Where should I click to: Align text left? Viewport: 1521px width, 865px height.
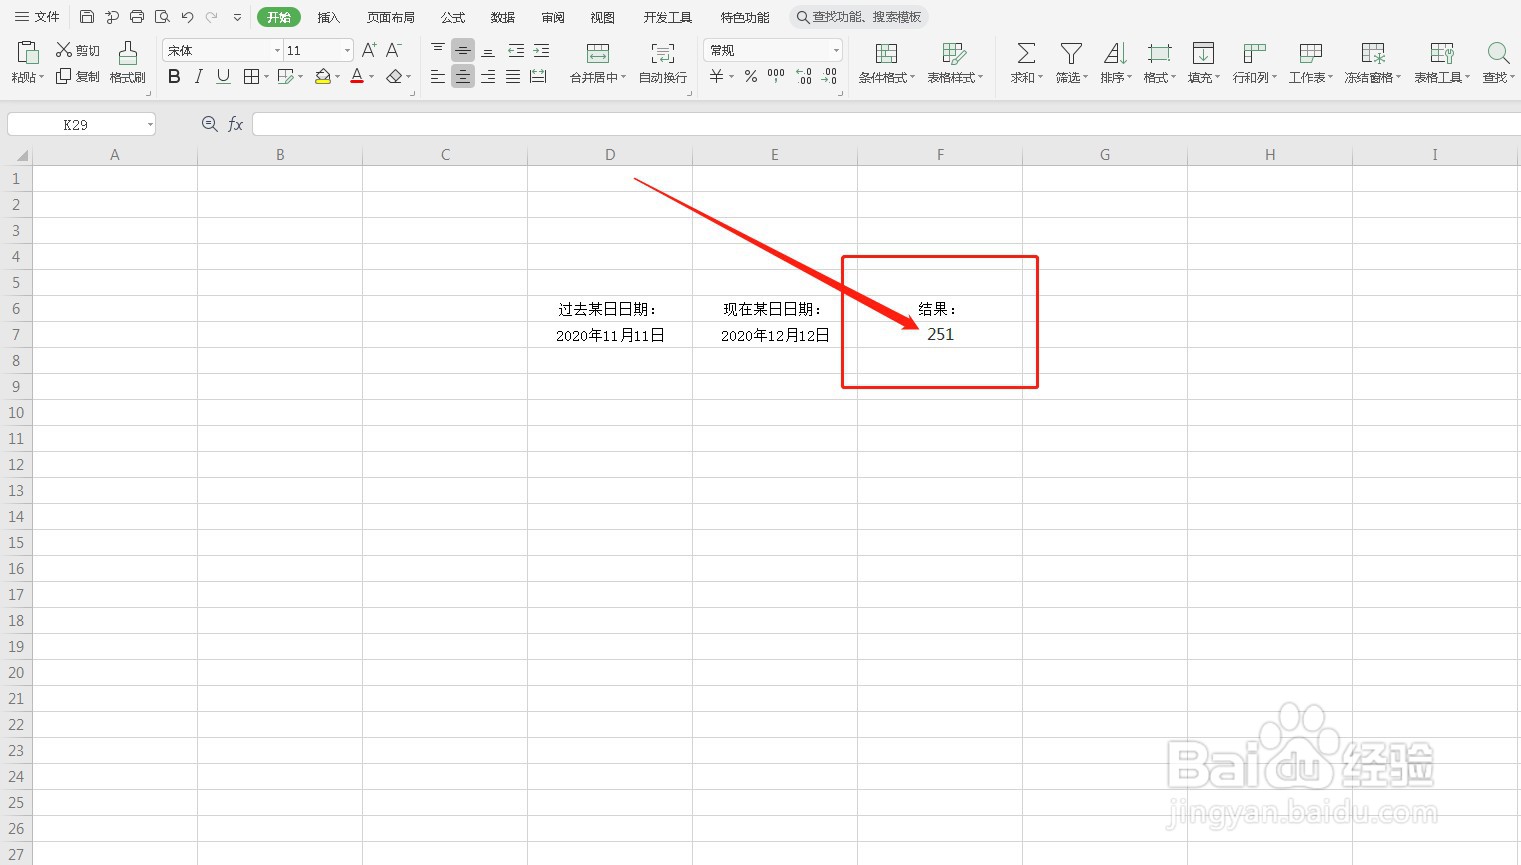[438, 76]
